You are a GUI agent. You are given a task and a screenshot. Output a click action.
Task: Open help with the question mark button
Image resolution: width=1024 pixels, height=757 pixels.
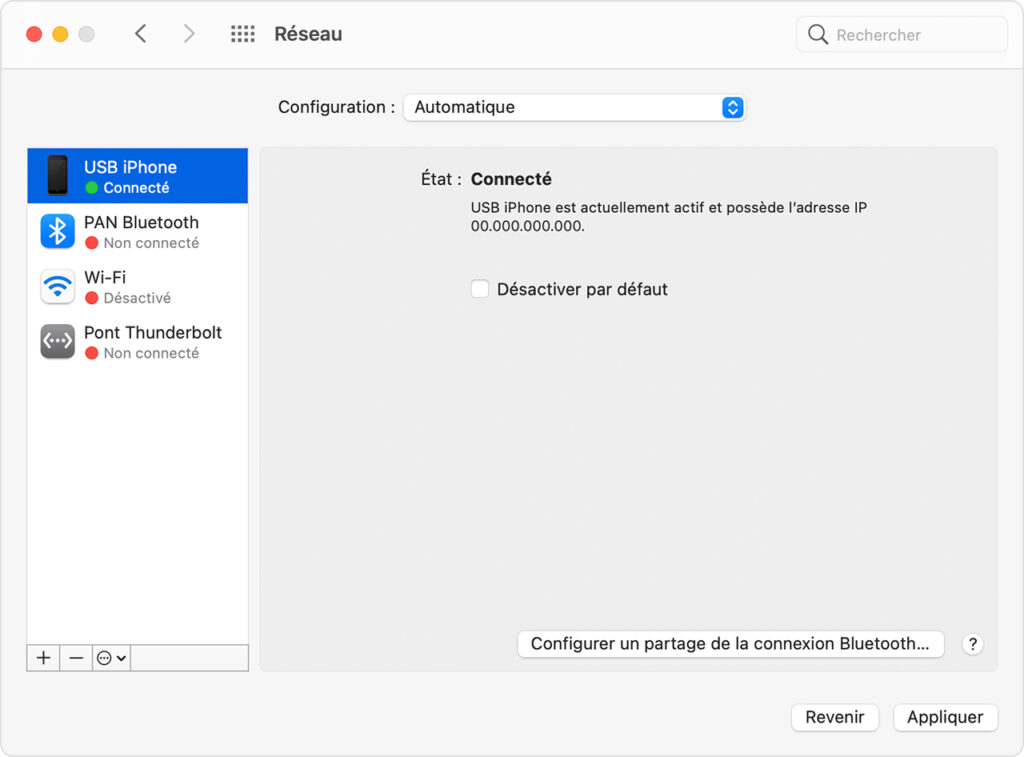tap(972, 644)
